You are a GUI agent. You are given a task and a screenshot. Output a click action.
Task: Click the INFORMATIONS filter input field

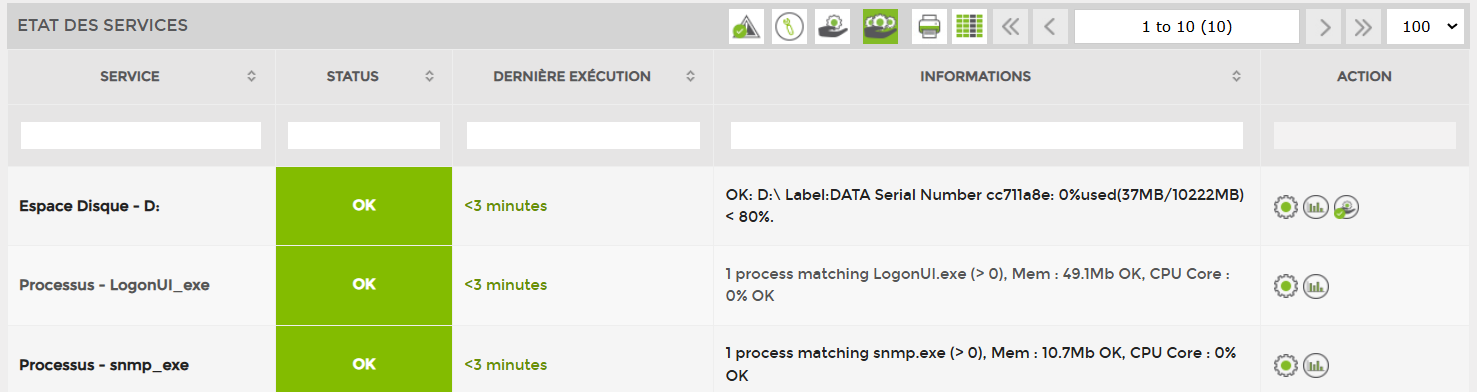(x=987, y=135)
